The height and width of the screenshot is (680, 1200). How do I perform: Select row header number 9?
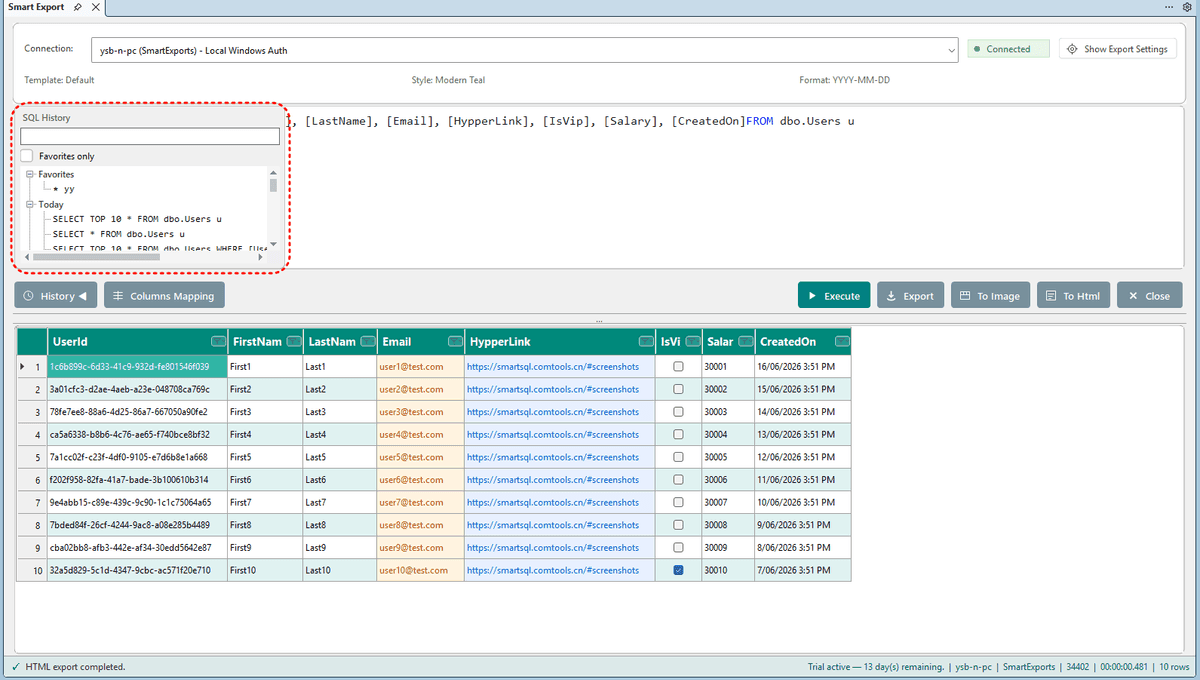pos(32,548)
